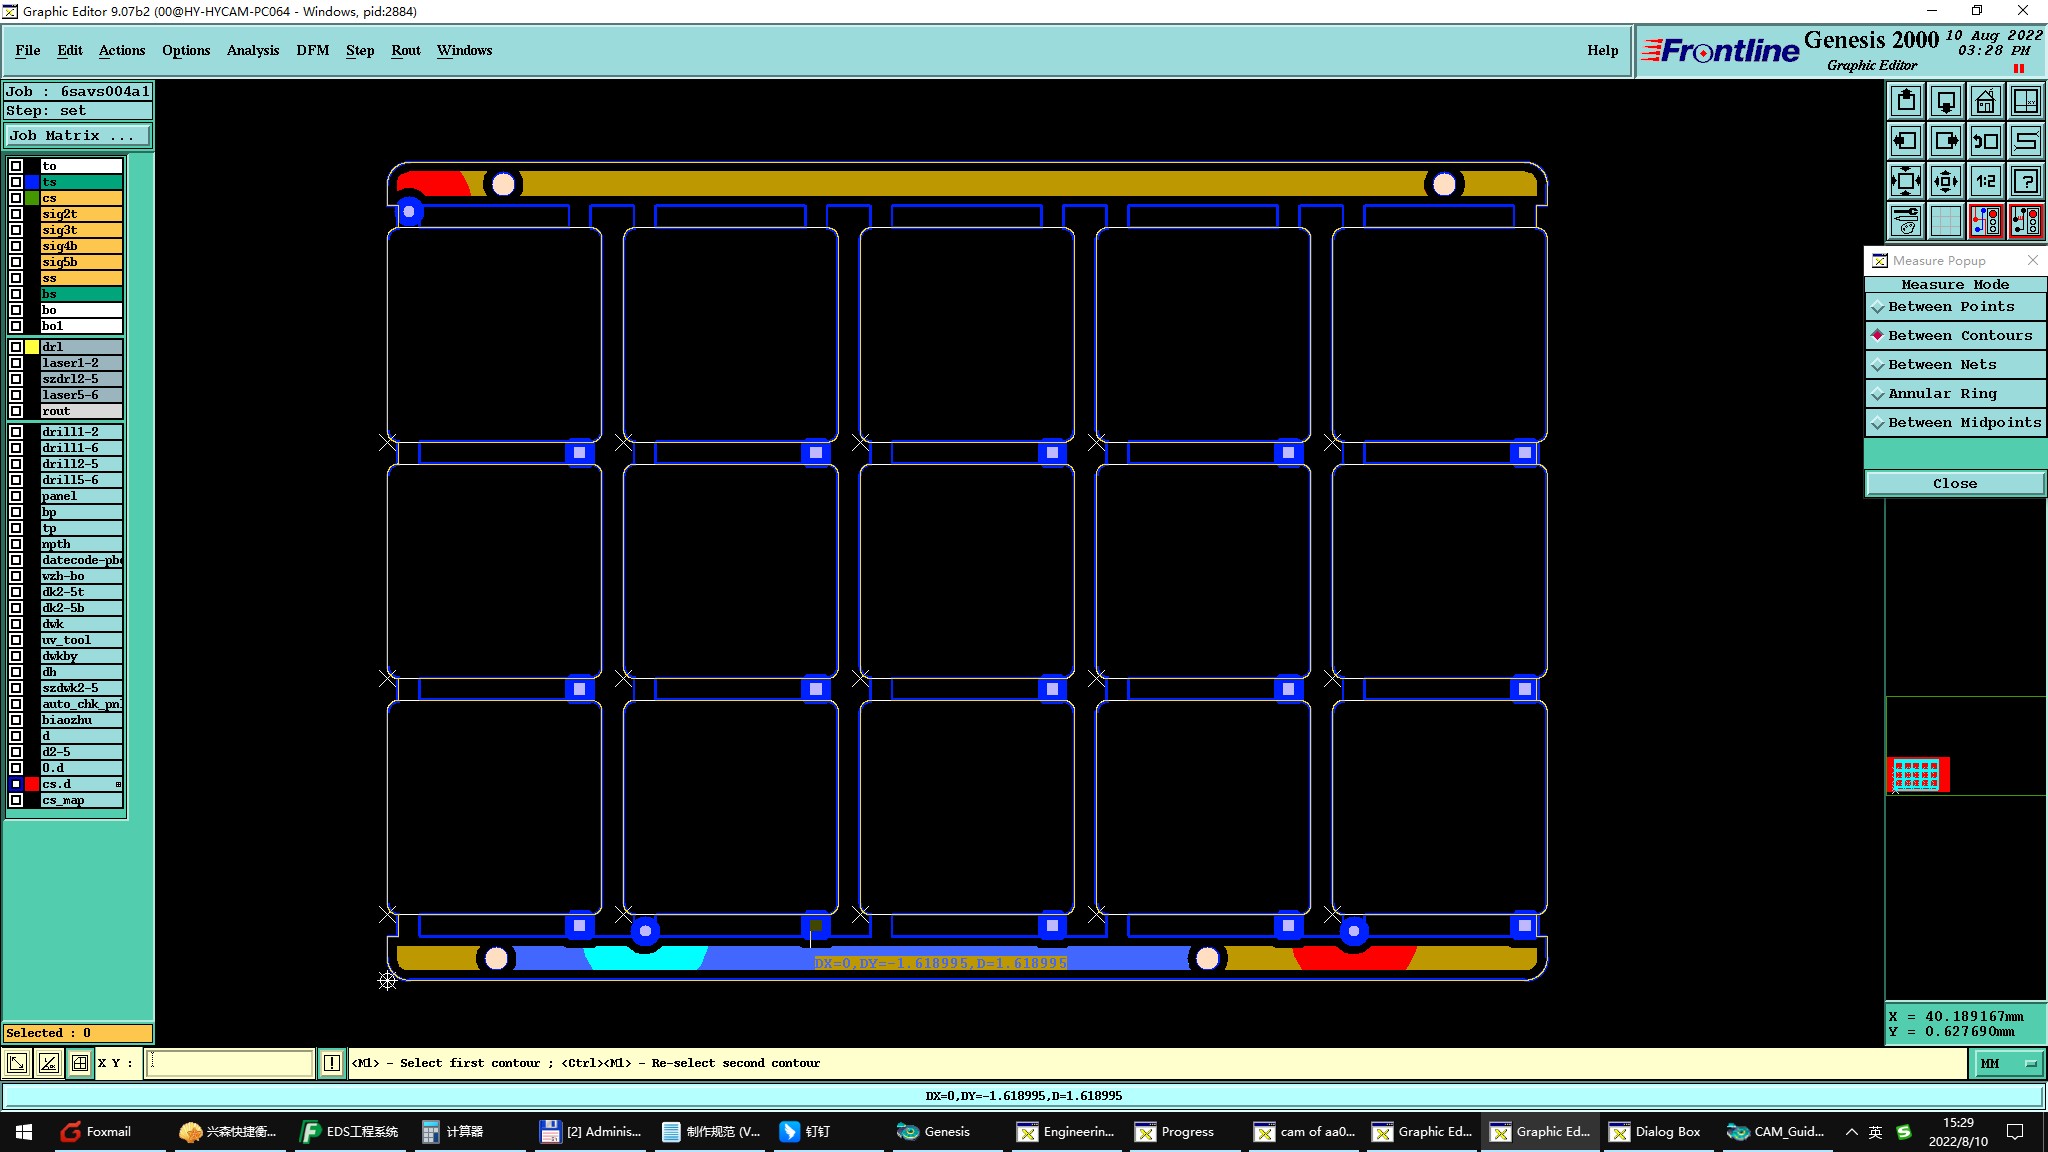The image size is (2048, 1152).
Task: Click Close in Measure Popup
Action: pos(1954,484)
